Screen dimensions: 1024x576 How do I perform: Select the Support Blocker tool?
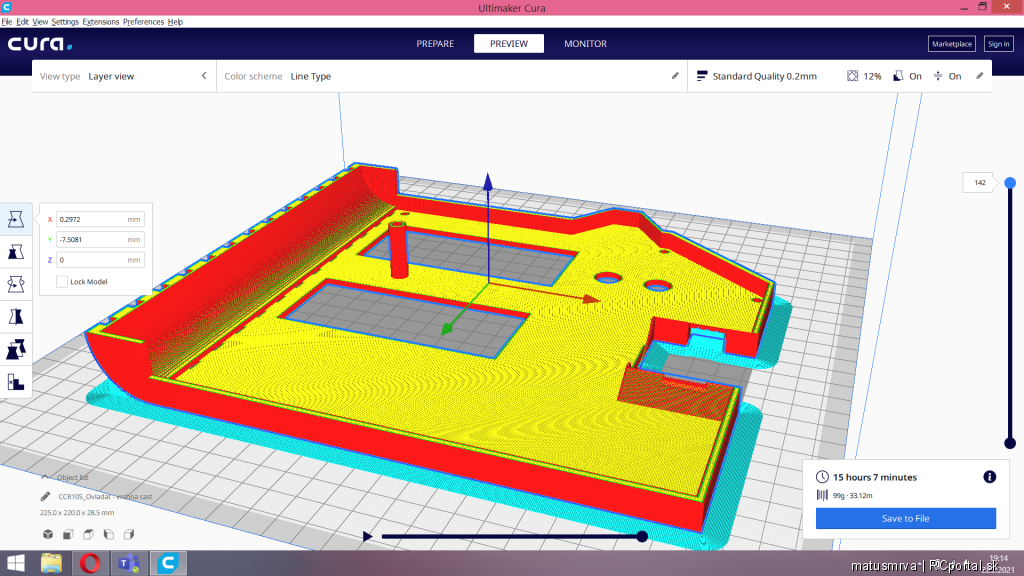tap(16, 382)
